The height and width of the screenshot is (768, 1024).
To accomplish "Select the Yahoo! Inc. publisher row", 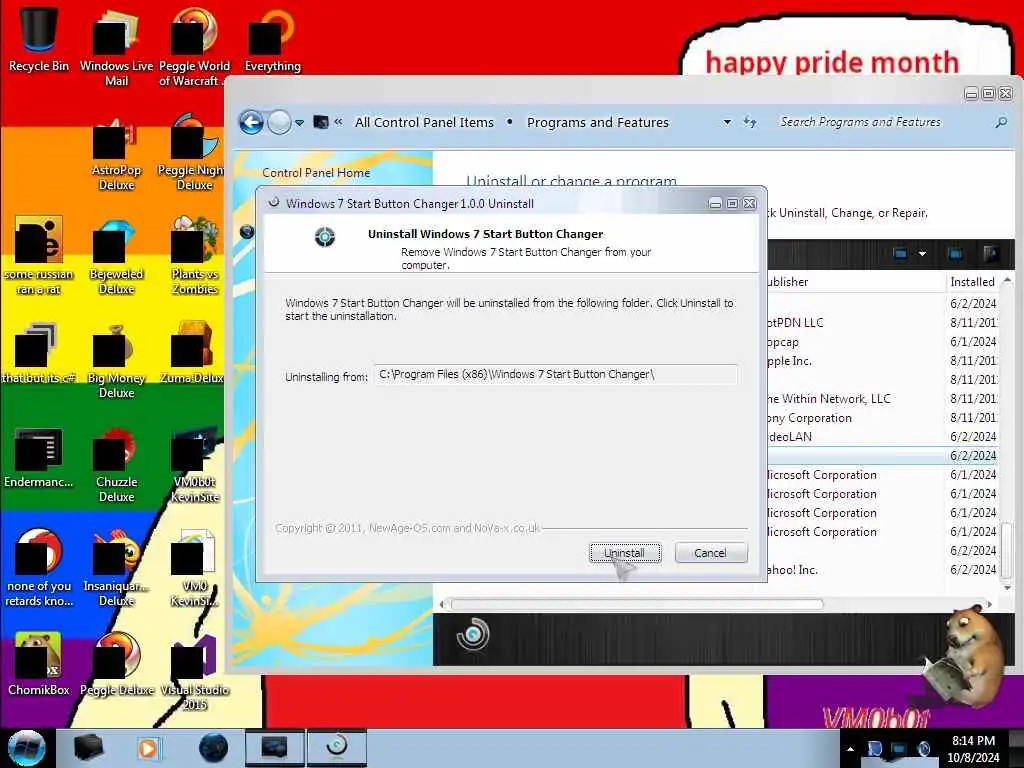I will pyautogui.click(x=883, y=570).
